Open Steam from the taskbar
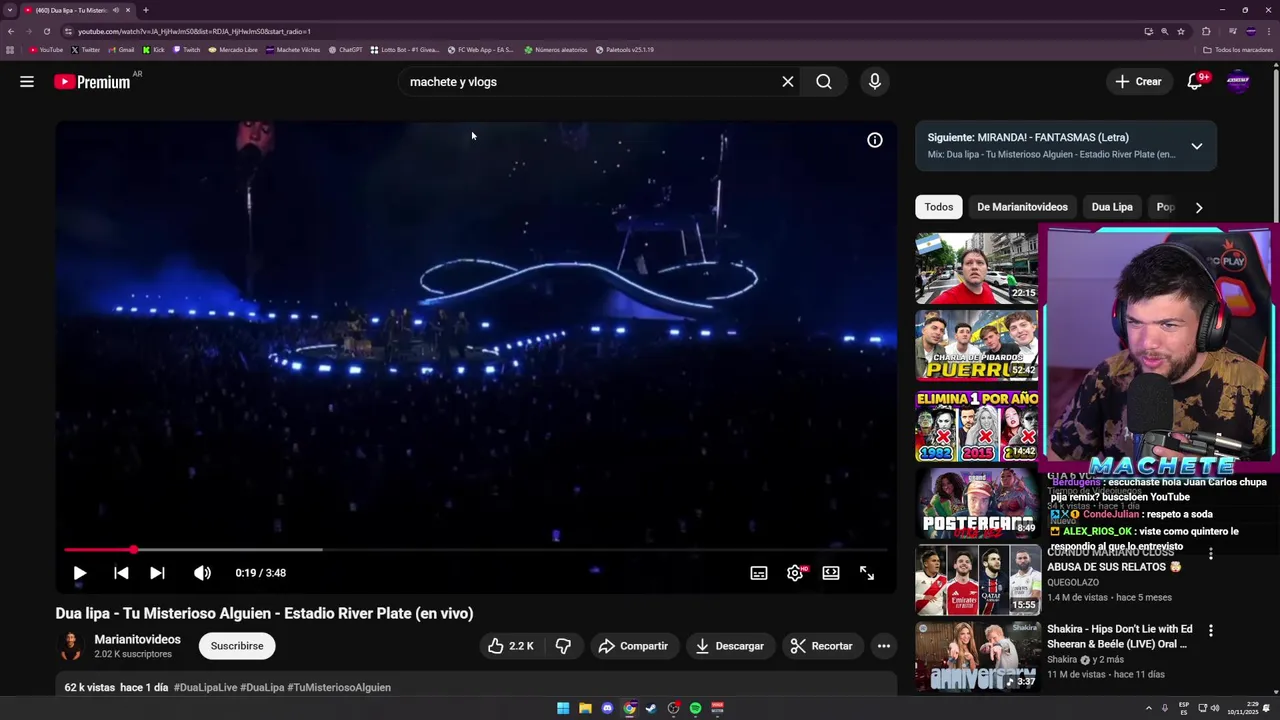The width and height of the screenshot is (1280, 720). (651, 708)
